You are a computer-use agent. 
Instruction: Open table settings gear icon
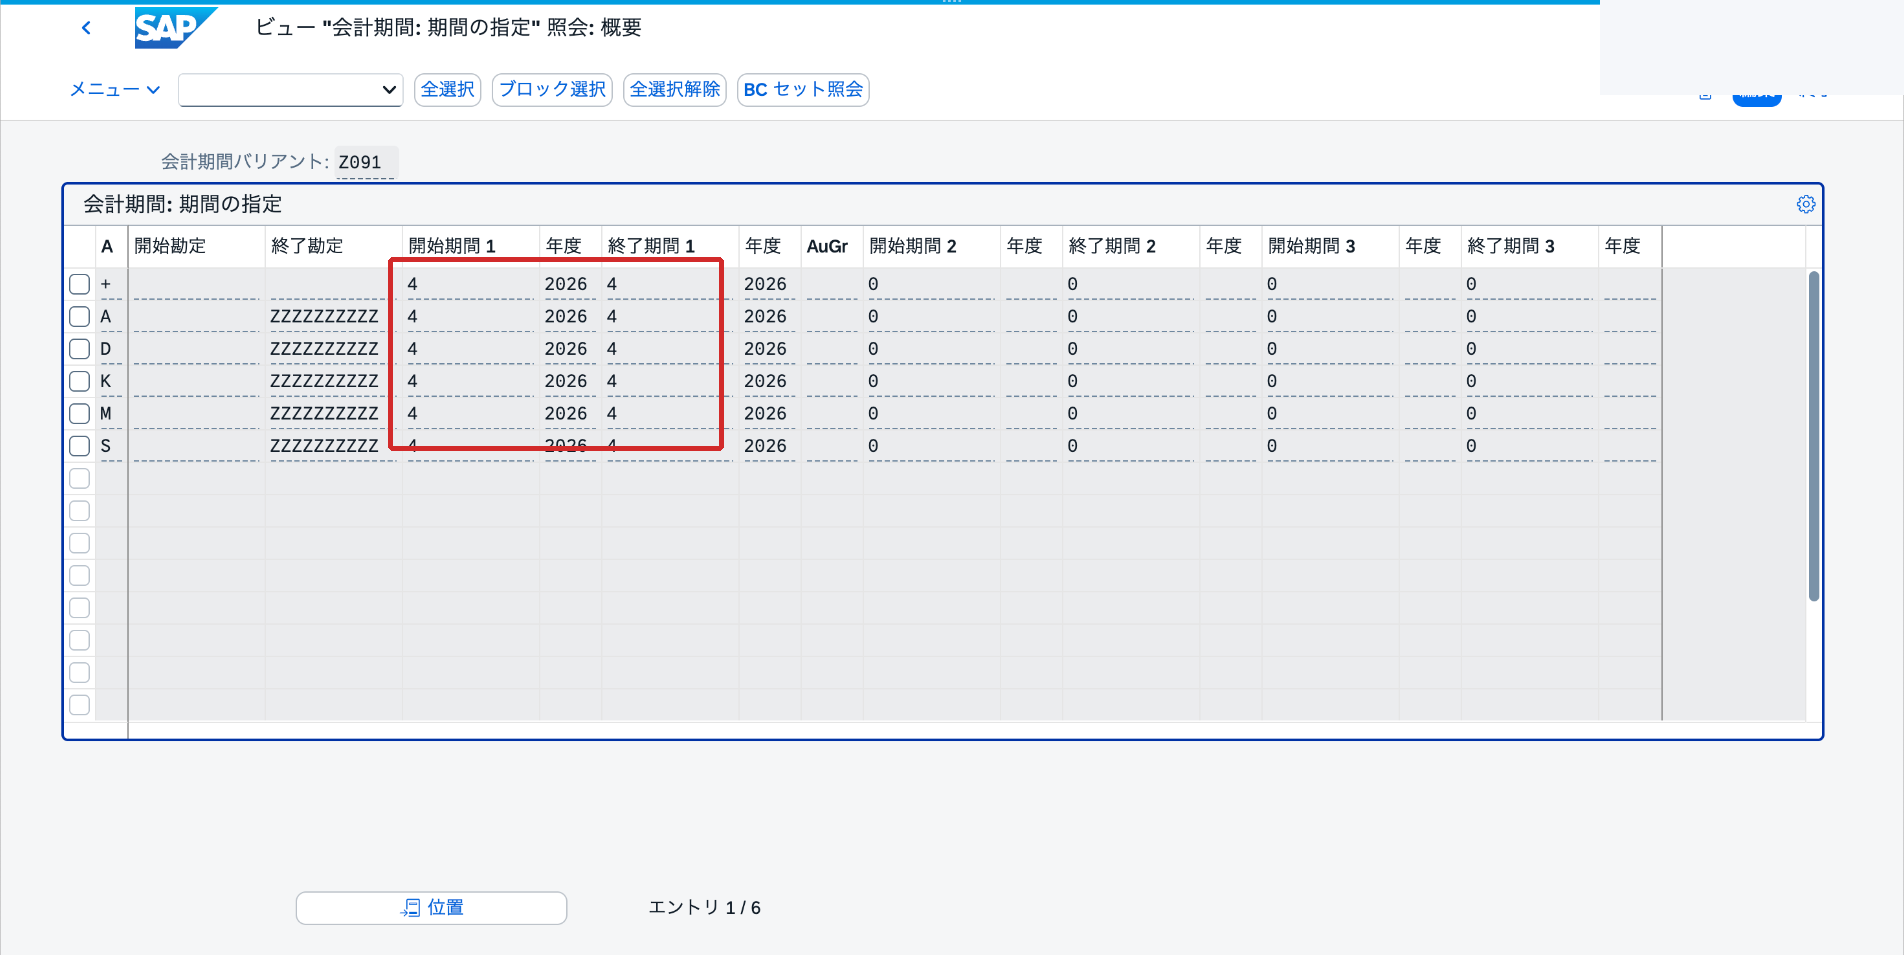pos(1806,204)
